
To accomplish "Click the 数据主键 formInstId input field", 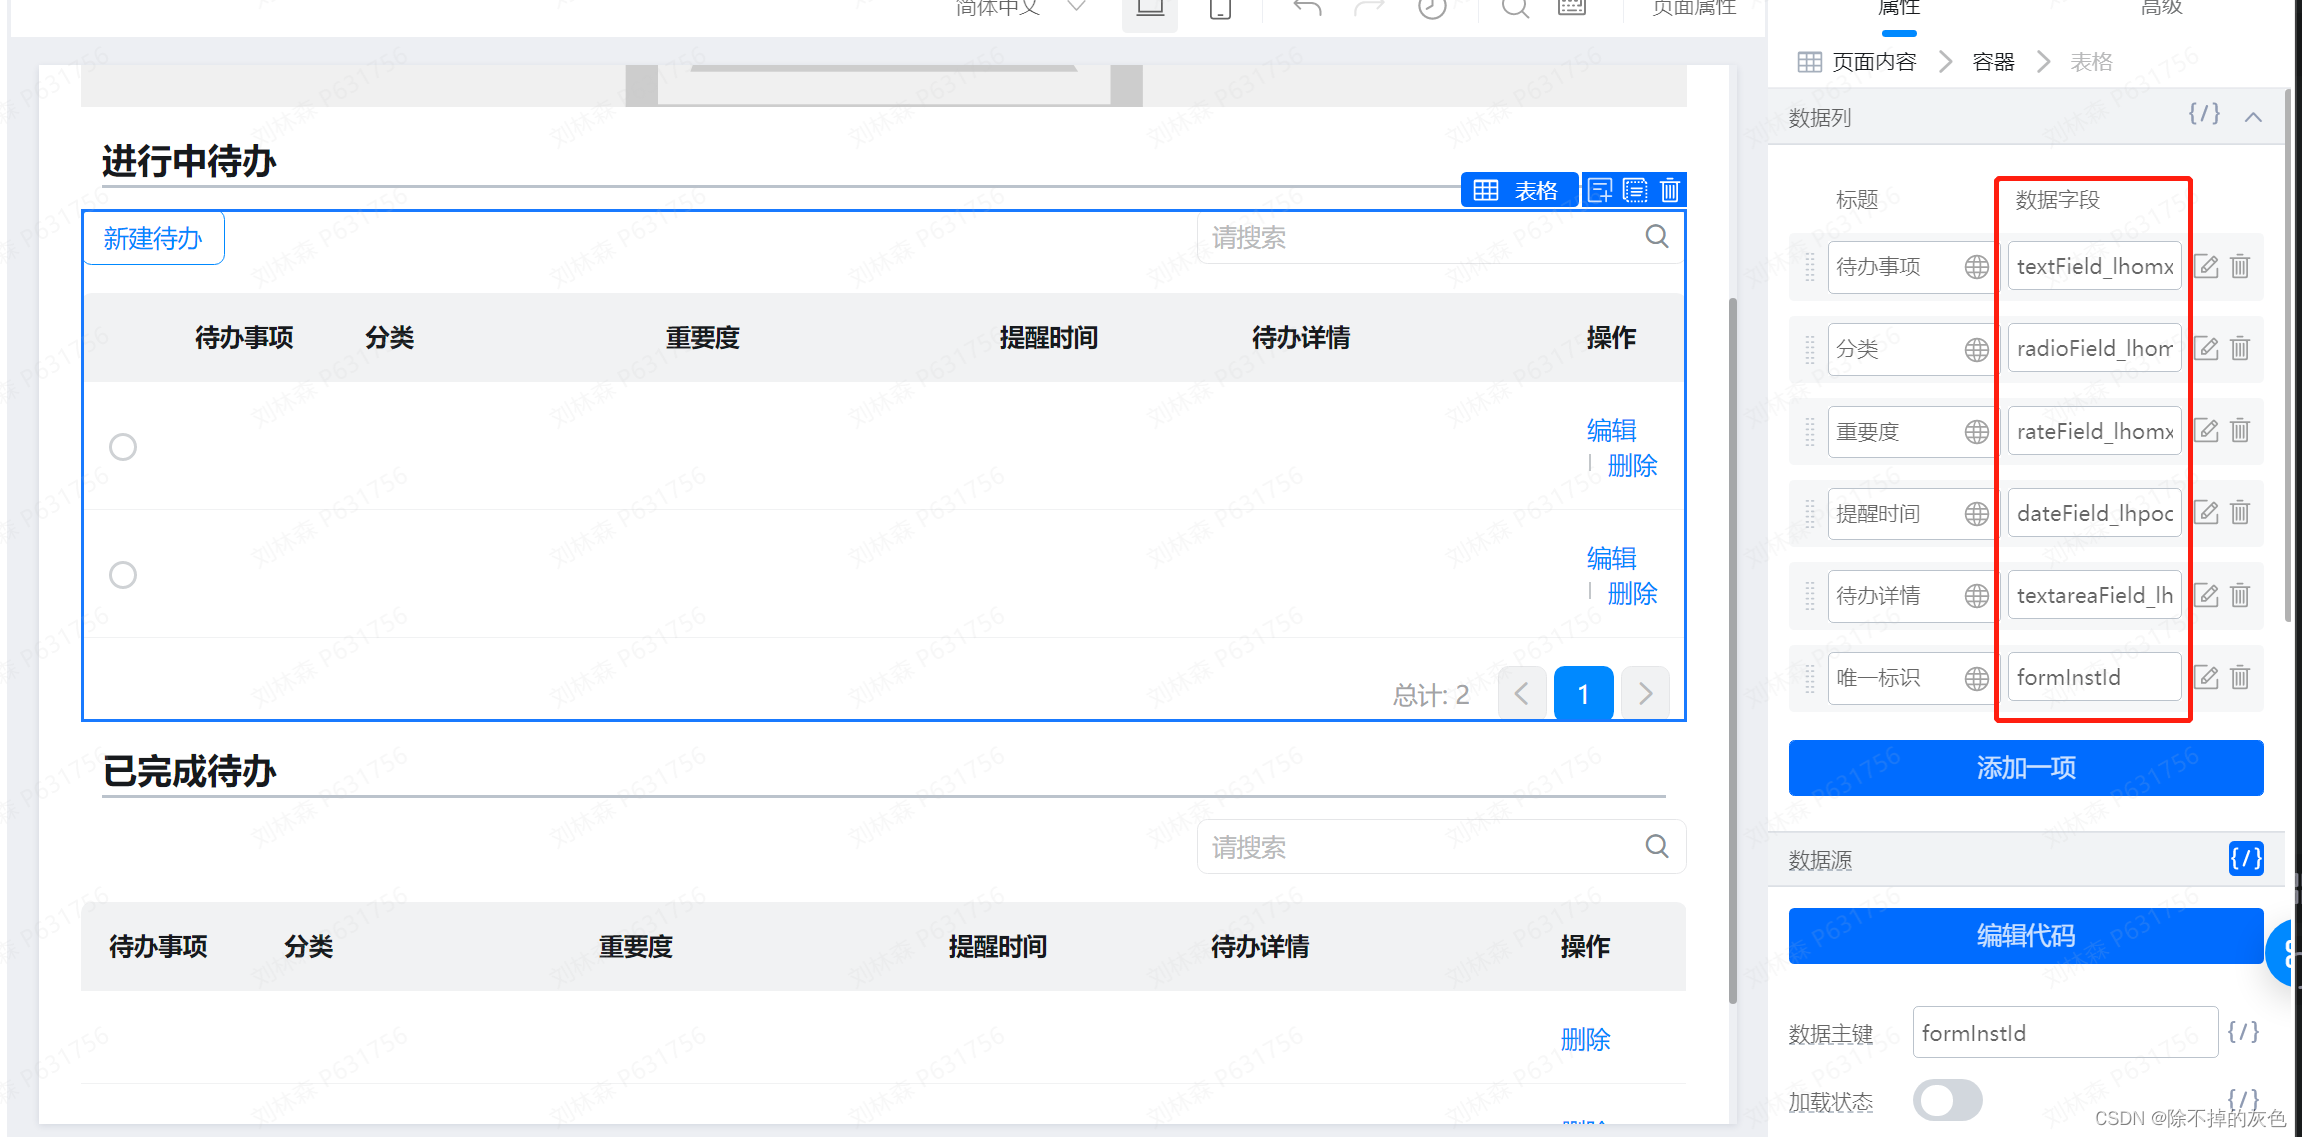I will pyautogui.click(x=2064, y=1033).
